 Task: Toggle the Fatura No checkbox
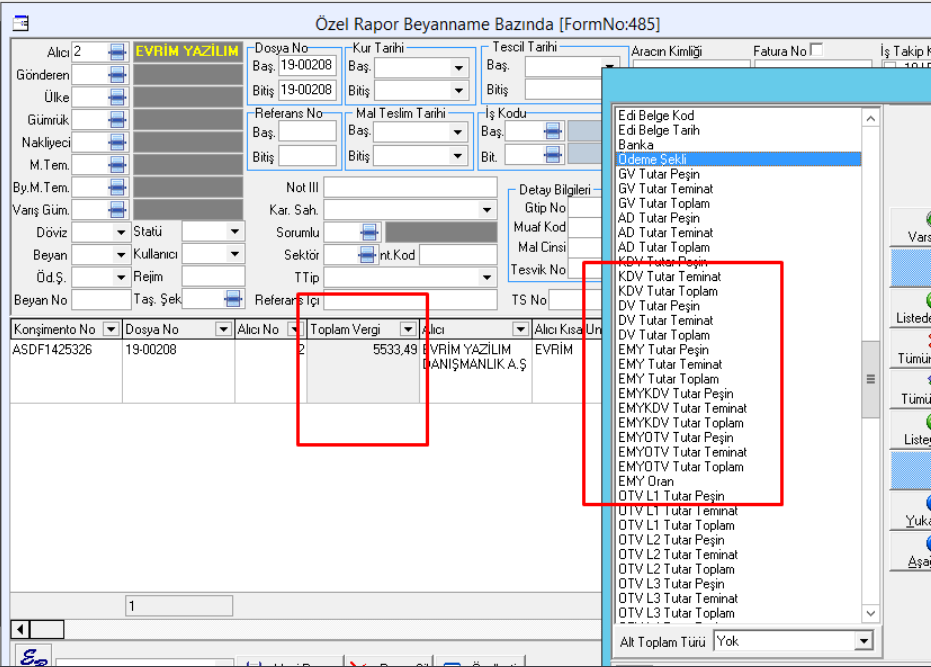click(817, 50)
